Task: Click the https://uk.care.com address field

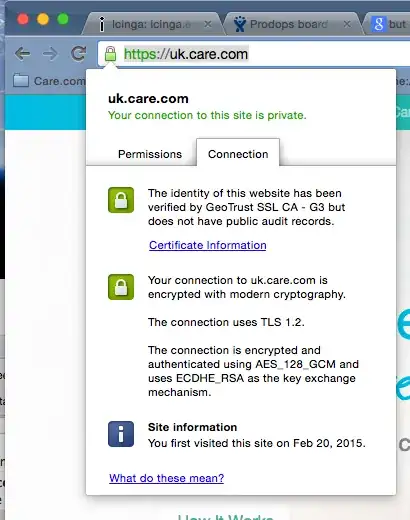Action: tap(253, 54)
